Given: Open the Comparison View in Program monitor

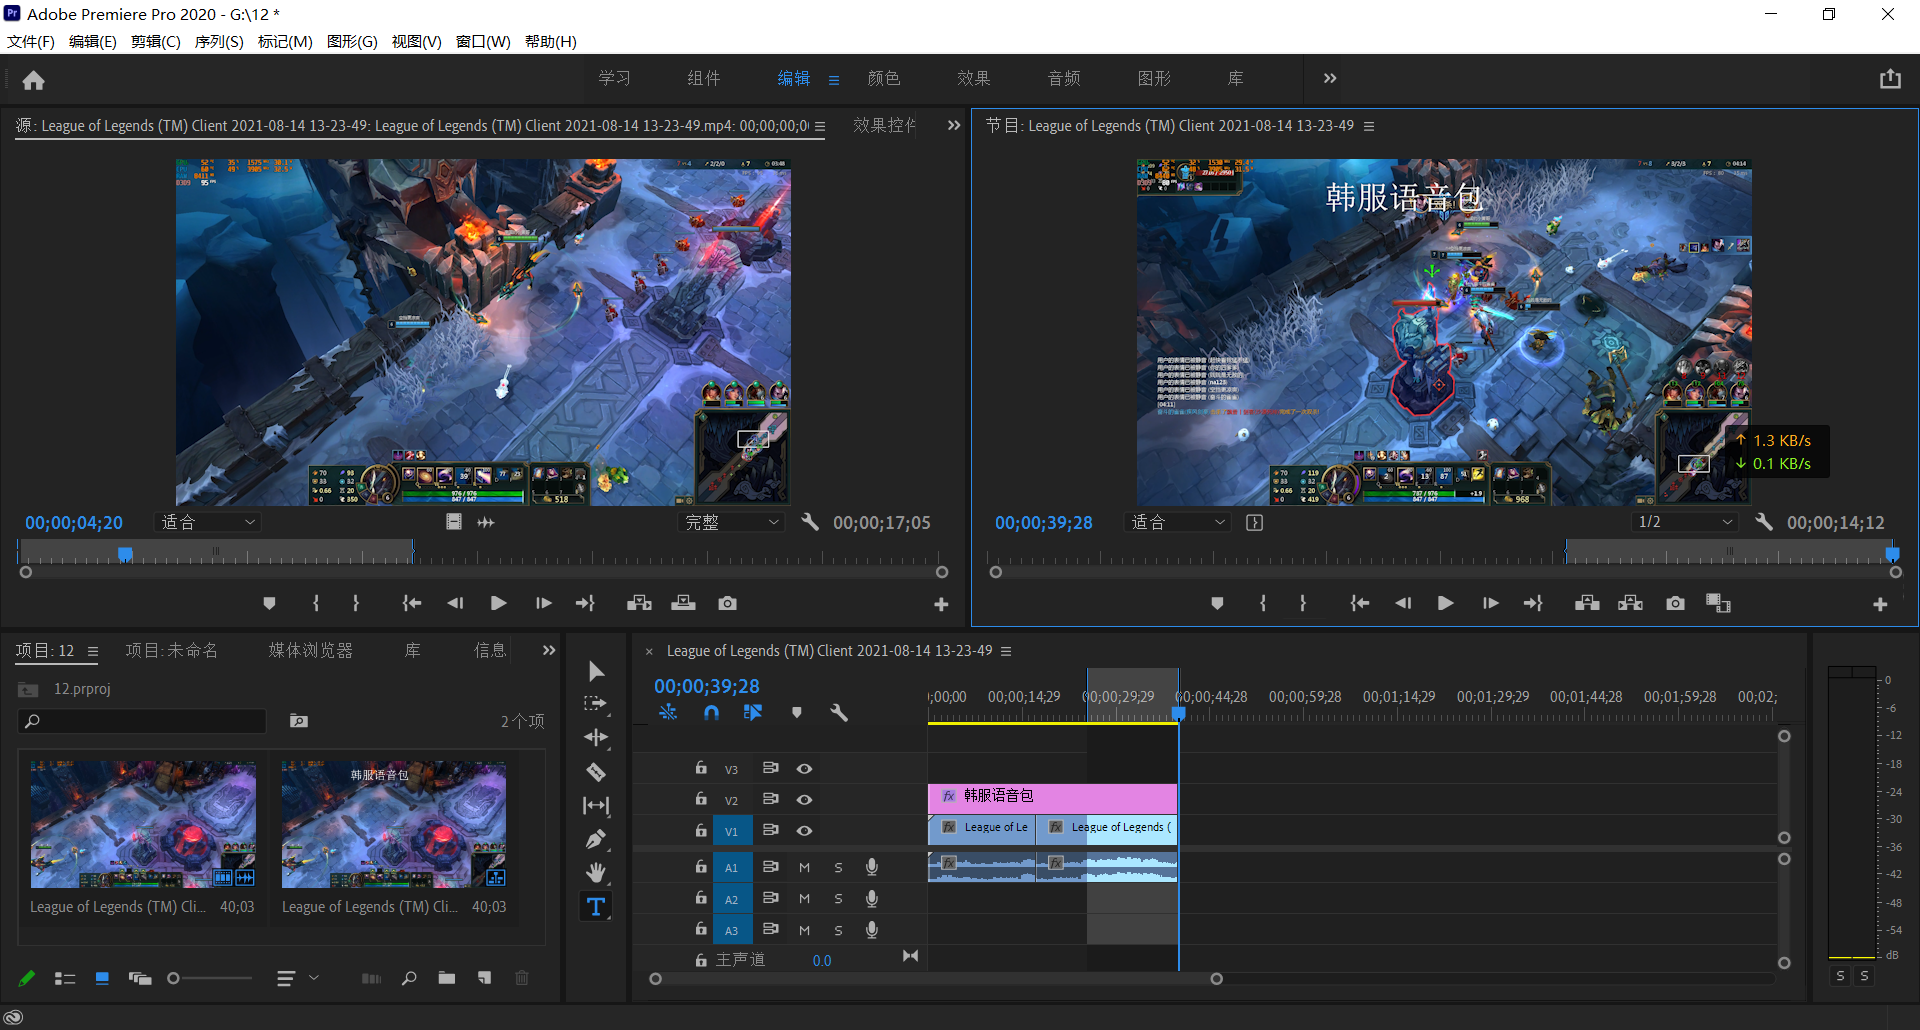Looking at the screenshot, I should click(1718, 603).
